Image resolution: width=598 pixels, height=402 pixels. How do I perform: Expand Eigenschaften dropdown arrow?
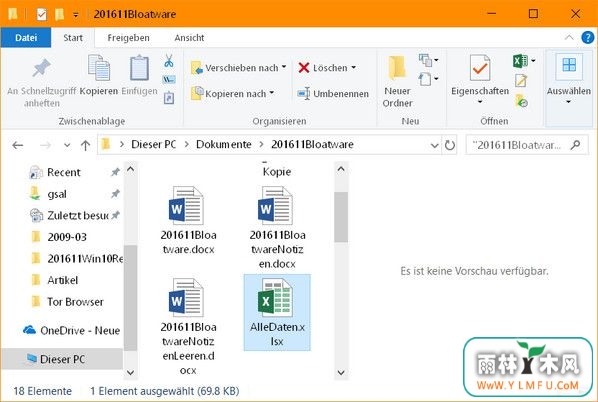pyautogui.click(x=480, y=102)
